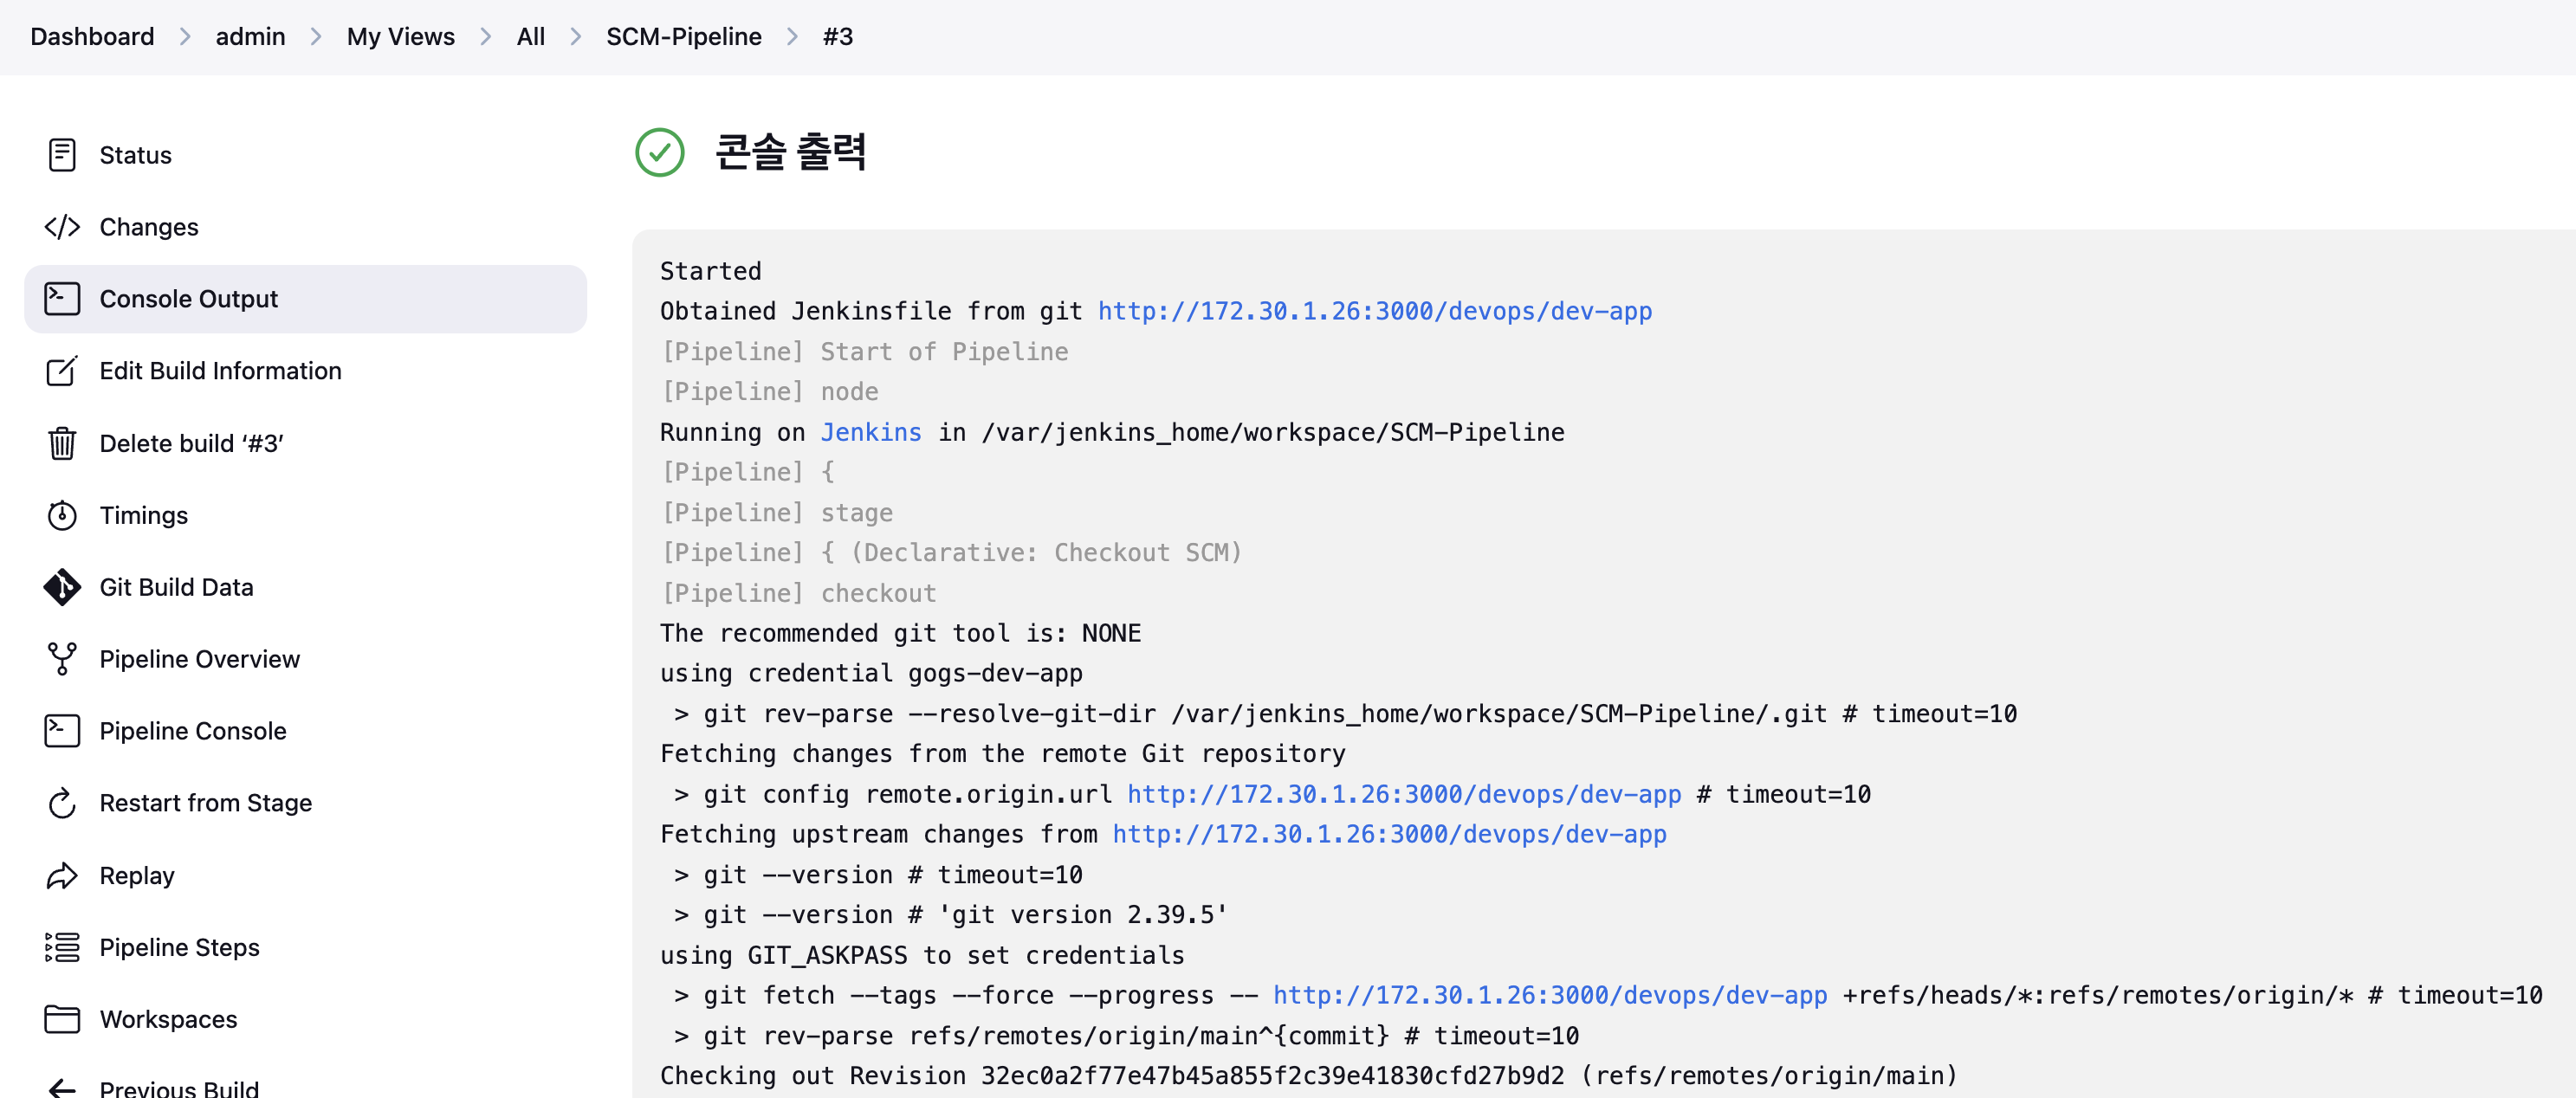The image size is (2576, 1098).
Task: Click the Delete build trash icon
Action: tap(62, 443)
